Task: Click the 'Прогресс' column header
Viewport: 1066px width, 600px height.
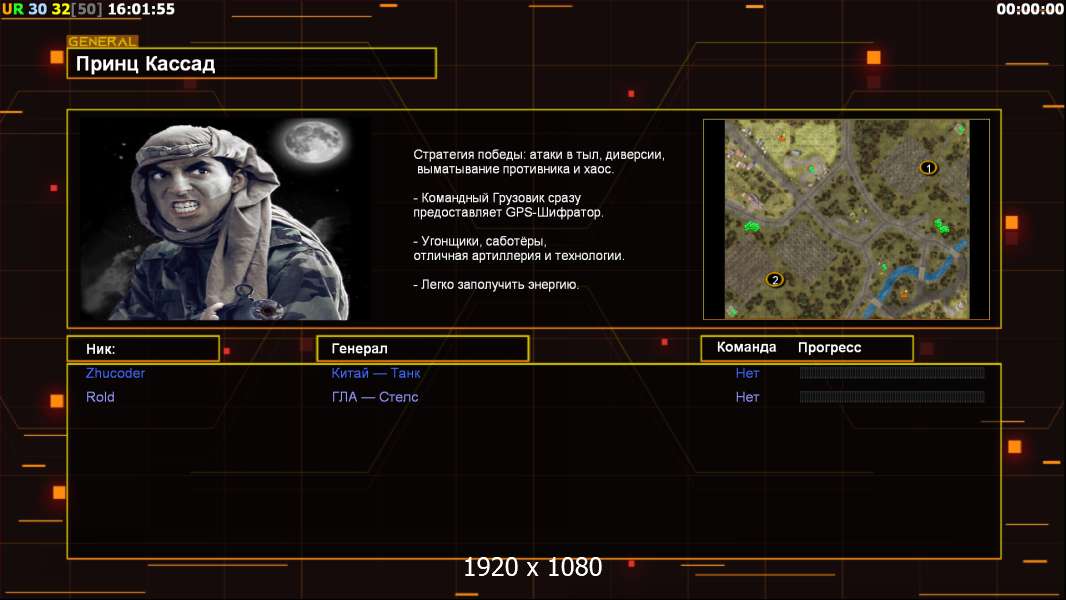Action: (829, 348)
